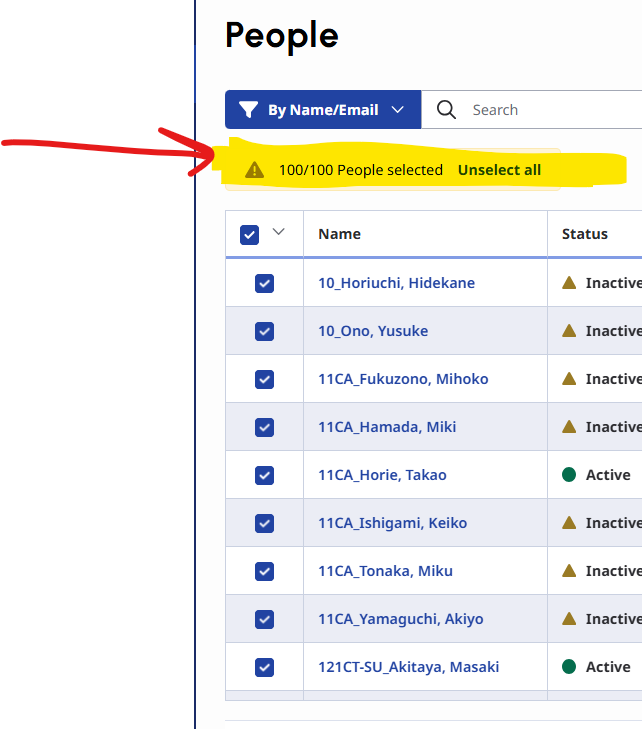The width and height of the screenshot is (642, 729).
Task: Click green active dot for 121CT-SU_Akitaya, Masaki
Action: tap(569, 667)
